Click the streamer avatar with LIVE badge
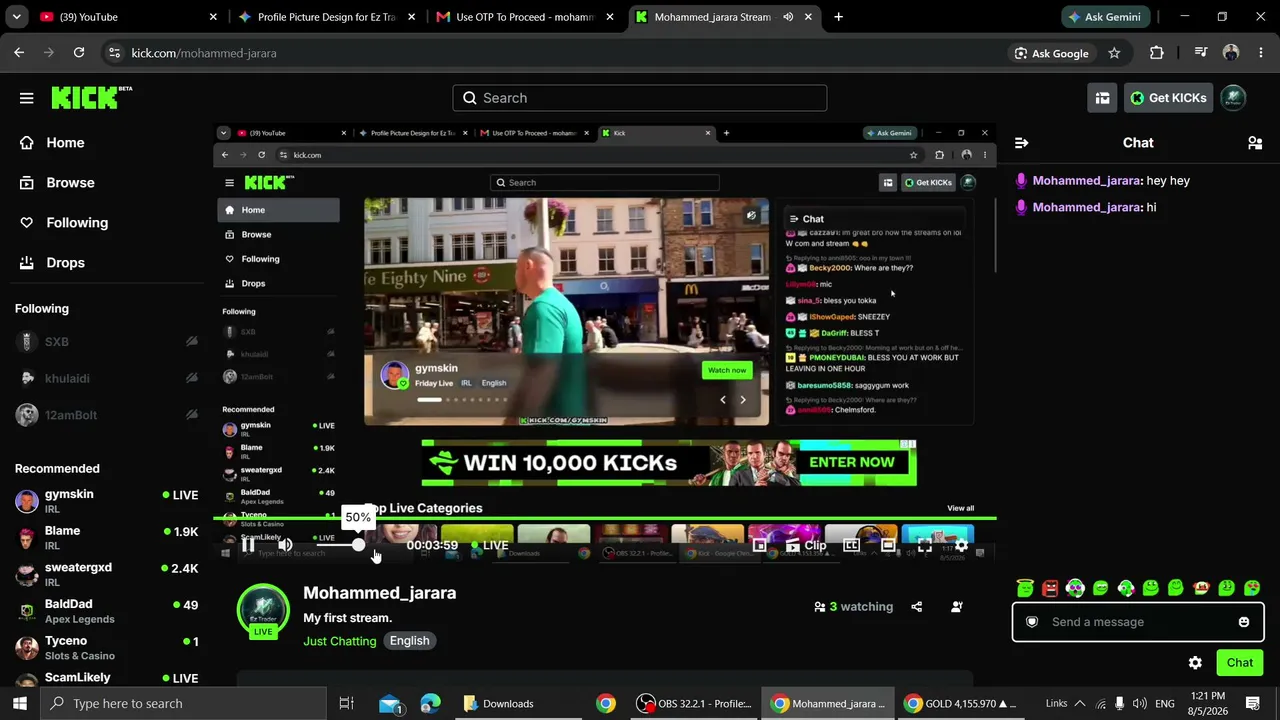Image resolution: width=1280 pixels, height=720 pixels. (263, 611)
